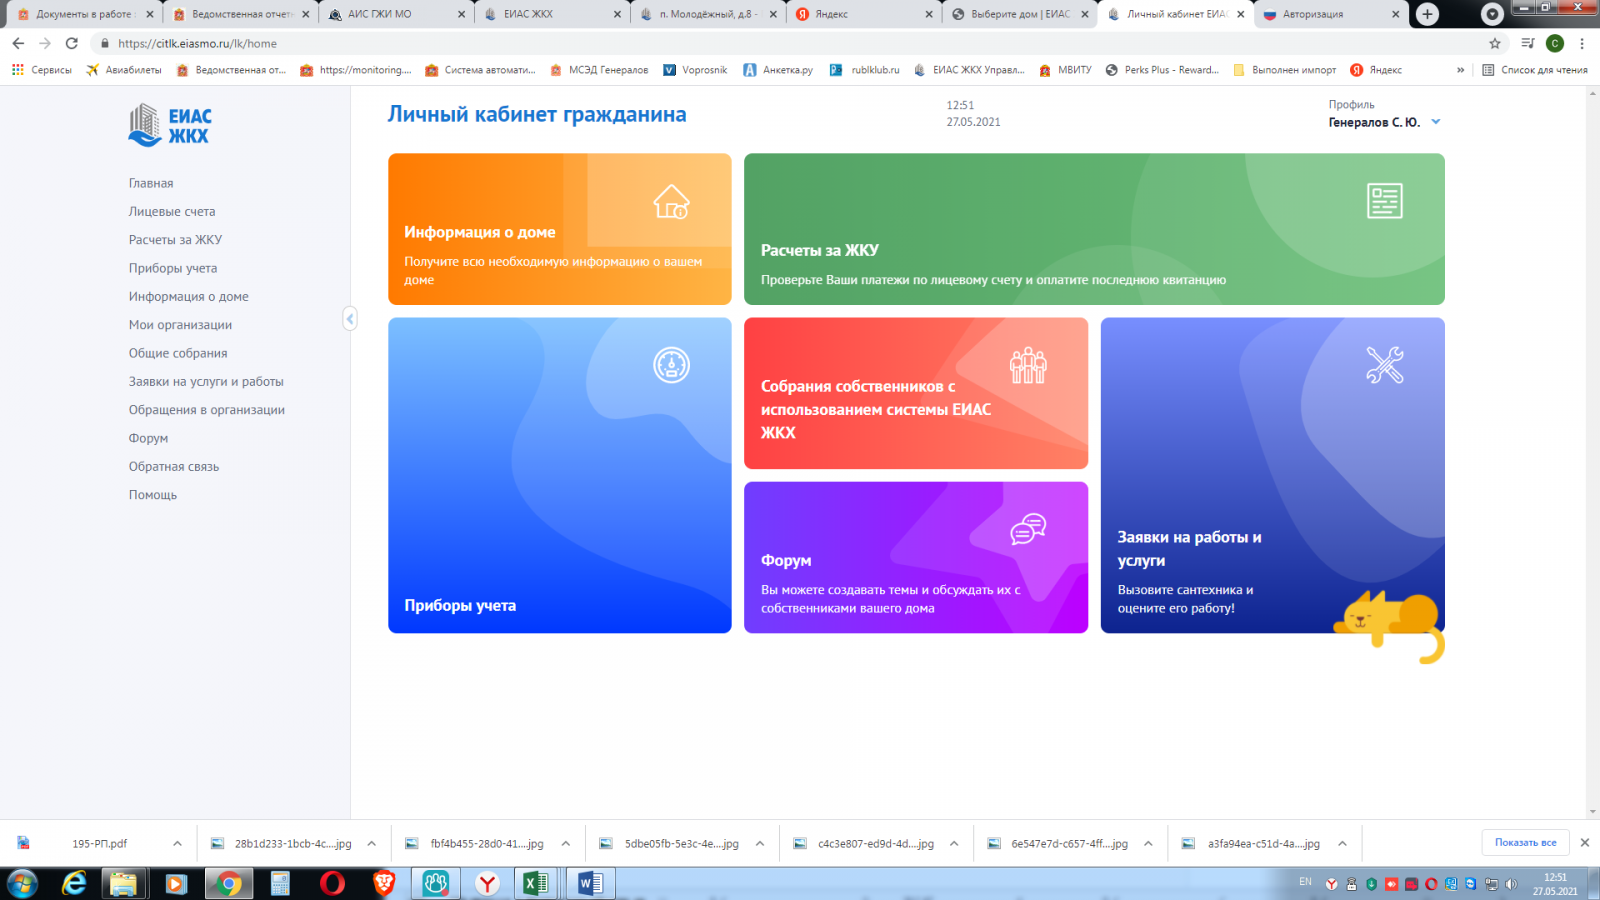Click the ЕИАС ЖКХ logo in the sidebar
This screenshot has width=1600, height=900.
pyautogui.click(x=170, y=125)
